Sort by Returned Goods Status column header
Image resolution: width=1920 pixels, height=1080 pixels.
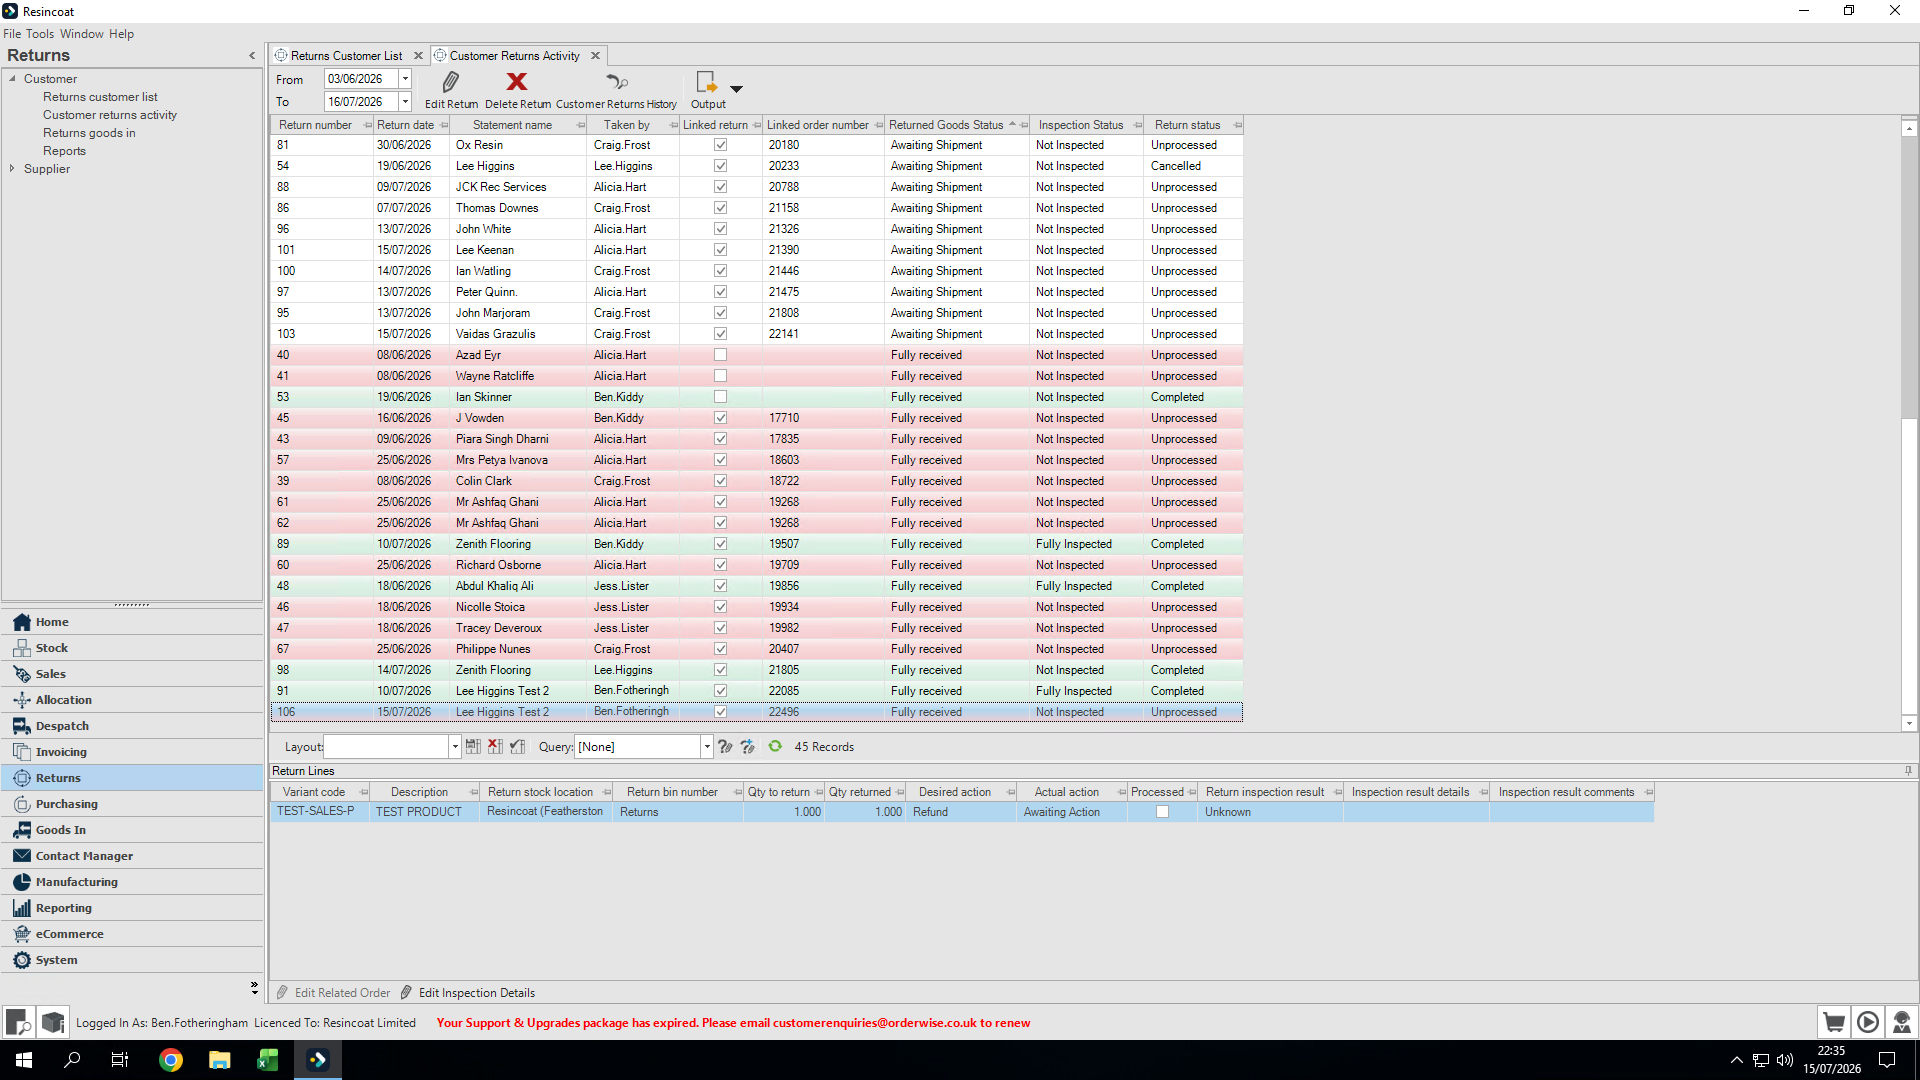tap(946, 125)
